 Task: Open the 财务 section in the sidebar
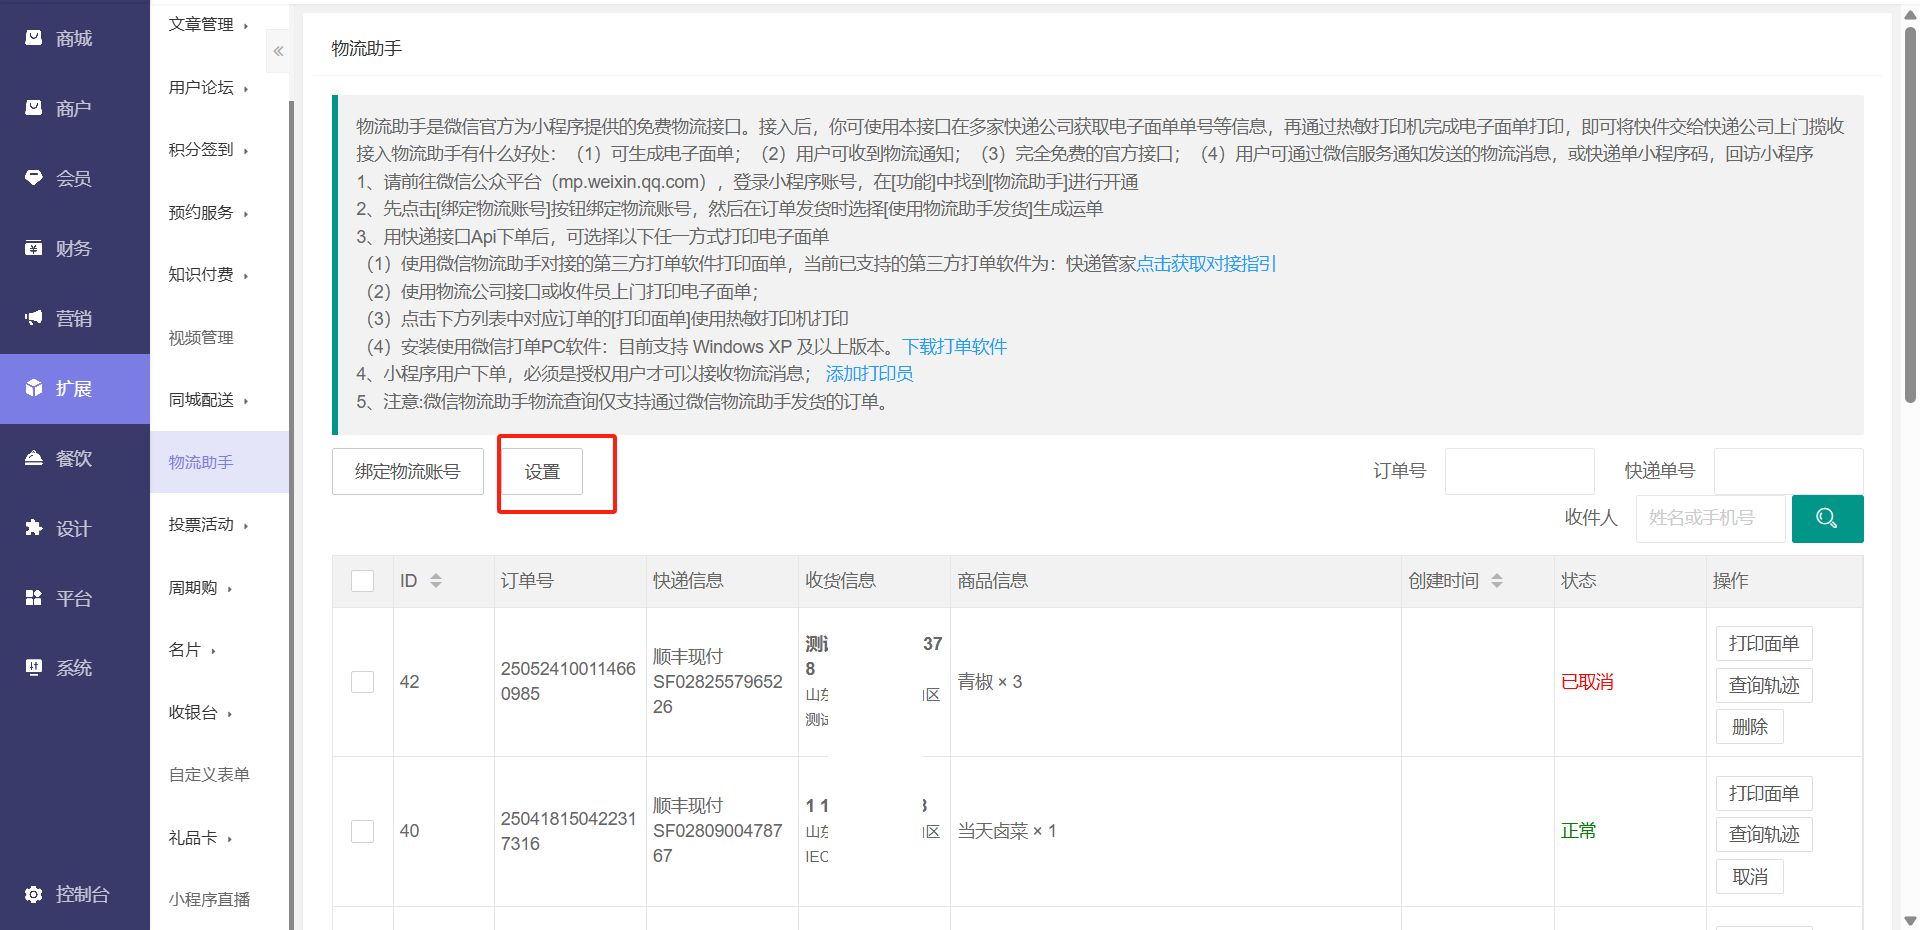pos(73,248)
